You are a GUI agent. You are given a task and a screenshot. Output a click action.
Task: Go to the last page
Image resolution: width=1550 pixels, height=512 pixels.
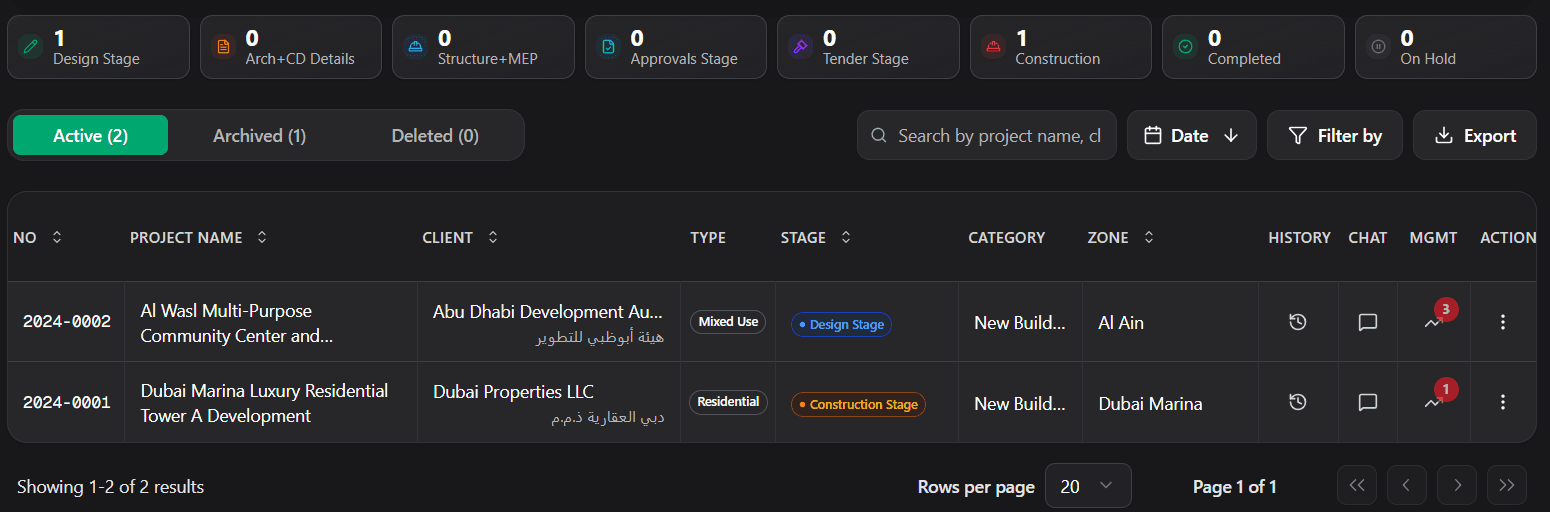[x=1507, y=486]
